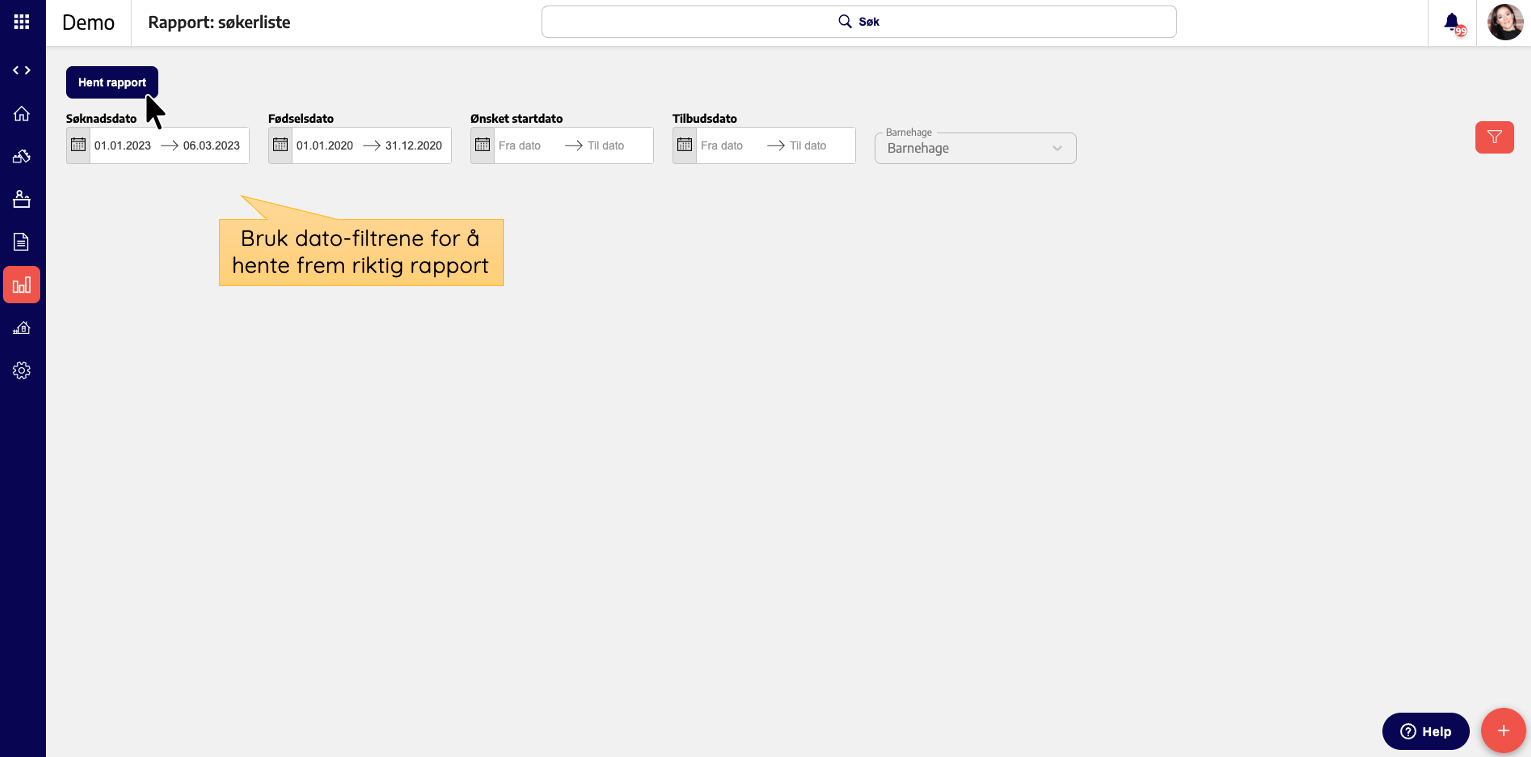Open calendar icon for Søknadsdato
1531x757 pixels.
79,145
